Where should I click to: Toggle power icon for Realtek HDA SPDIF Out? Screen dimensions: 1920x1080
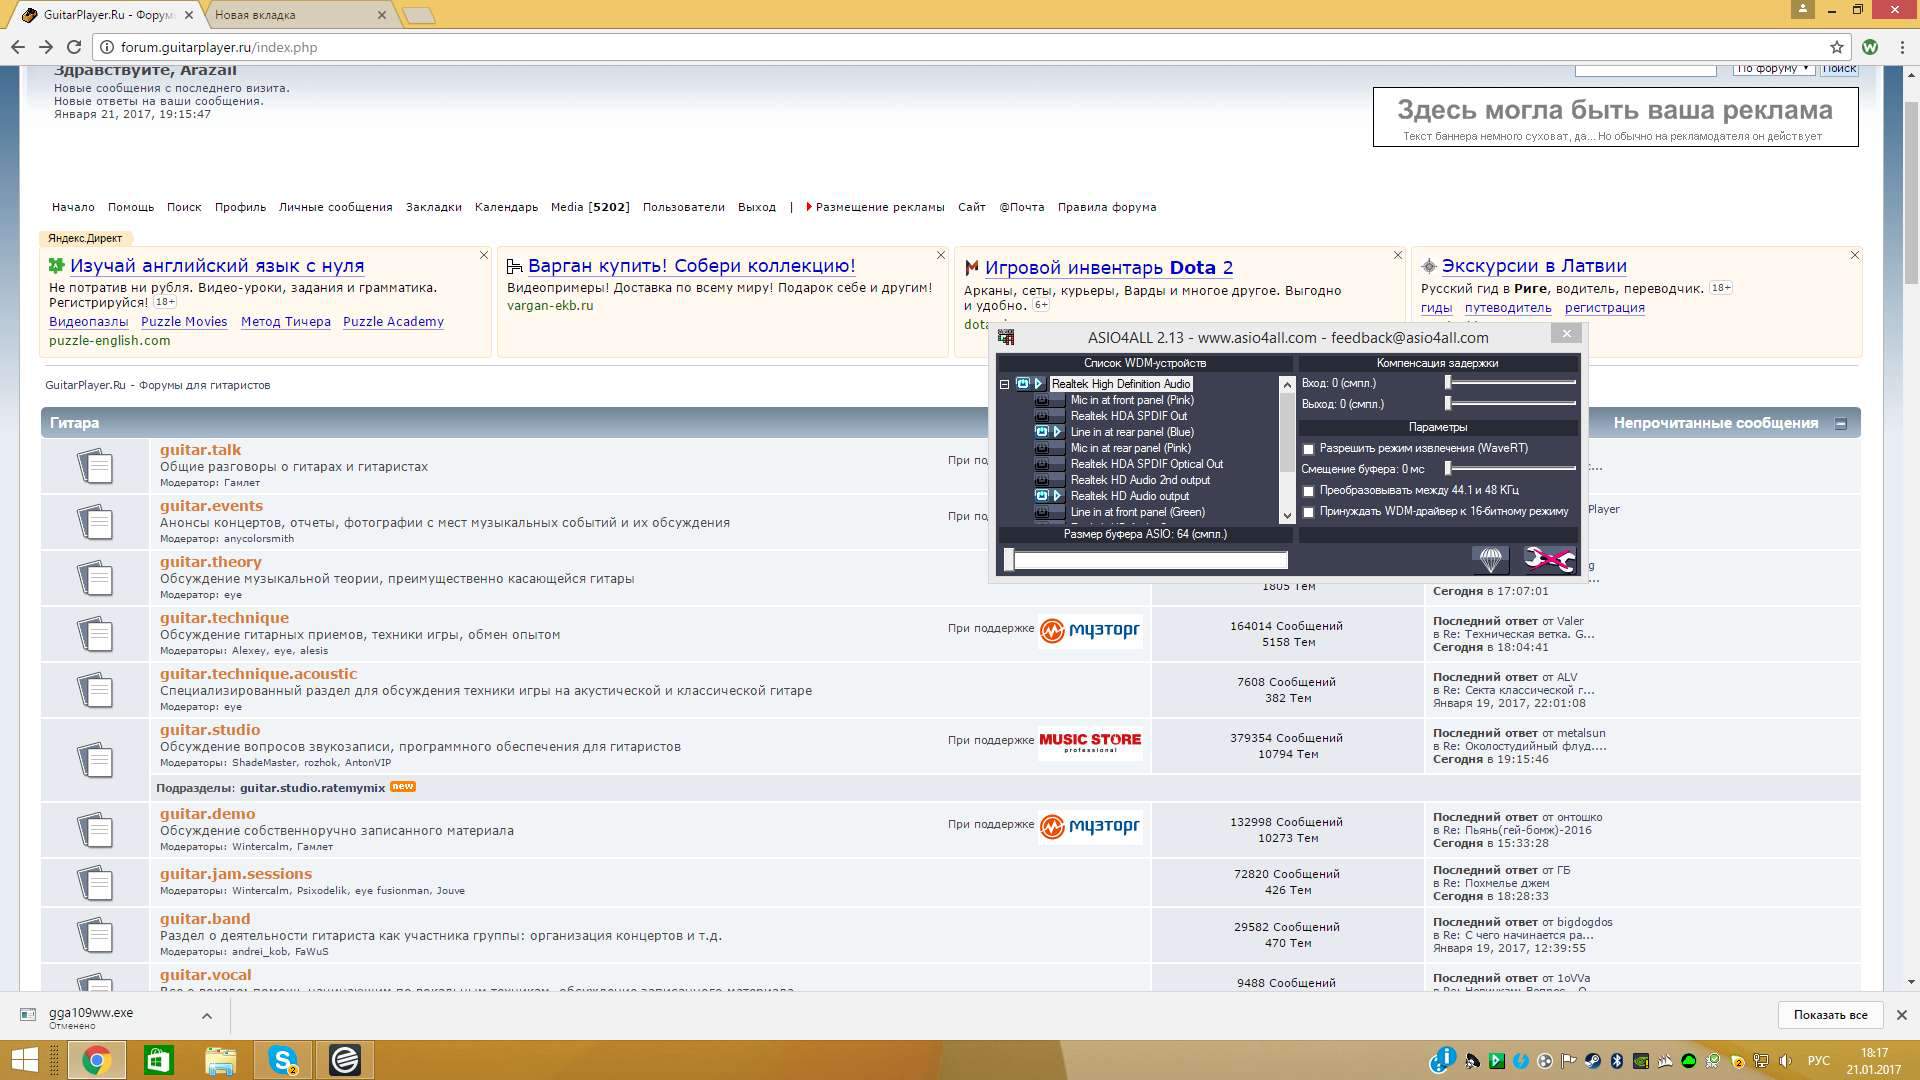[1042, 416]
